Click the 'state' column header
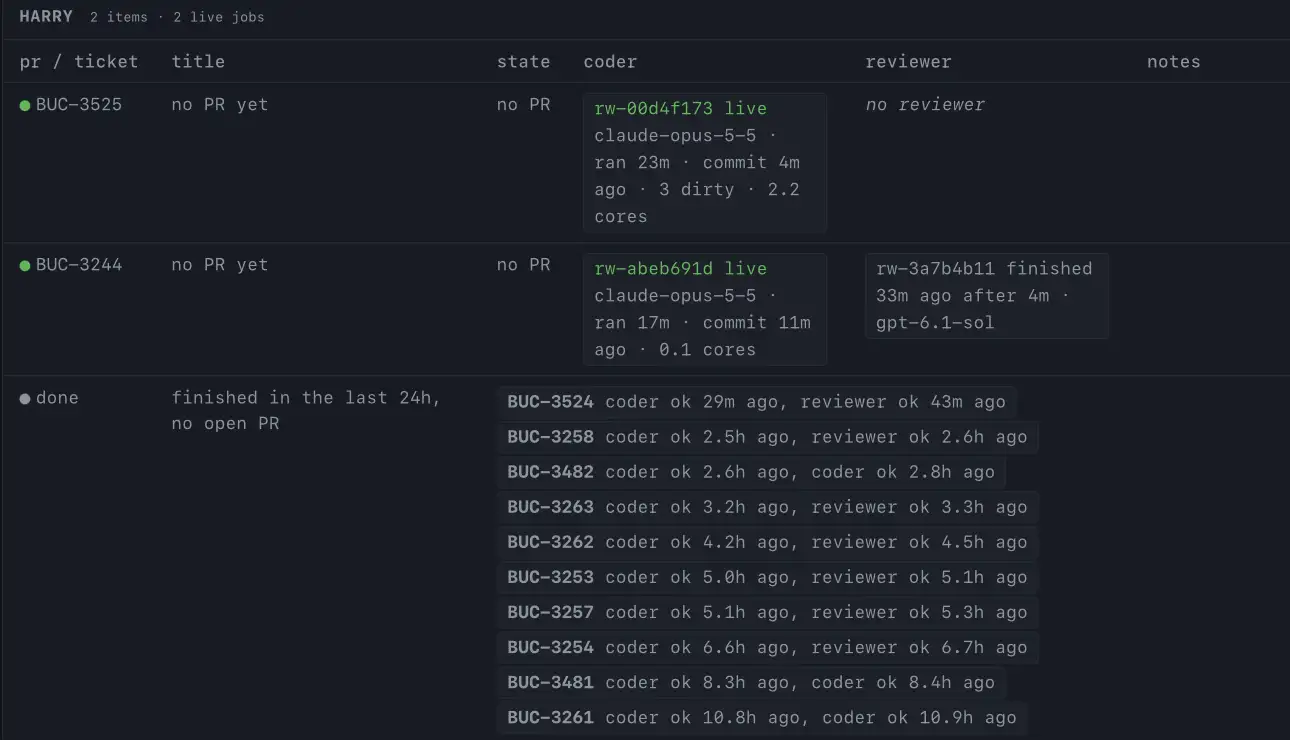The width and height of the screenshot is (1290, 740). (x=523, y=61)
